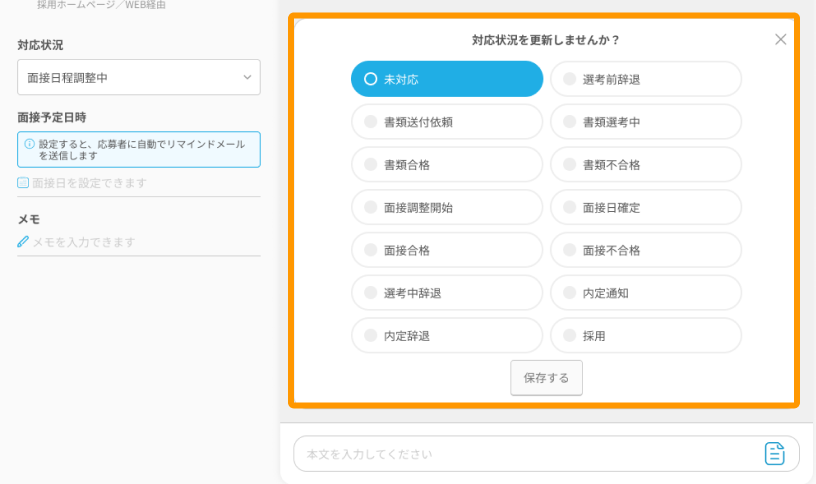The width and height of the screenshot is (816, 484).
Task: Select the 未対応 status option
Action: pyautogui.click(x=447, y=79)
